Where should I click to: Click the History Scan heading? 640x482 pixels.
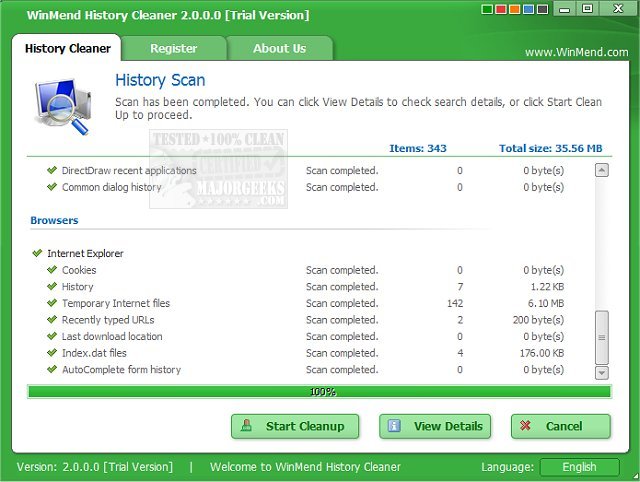coord(160,80)
